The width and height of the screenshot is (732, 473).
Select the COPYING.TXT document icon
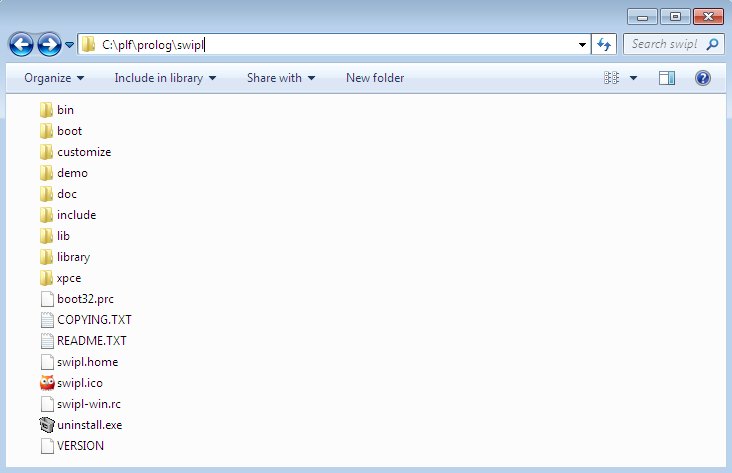point(47,320)
